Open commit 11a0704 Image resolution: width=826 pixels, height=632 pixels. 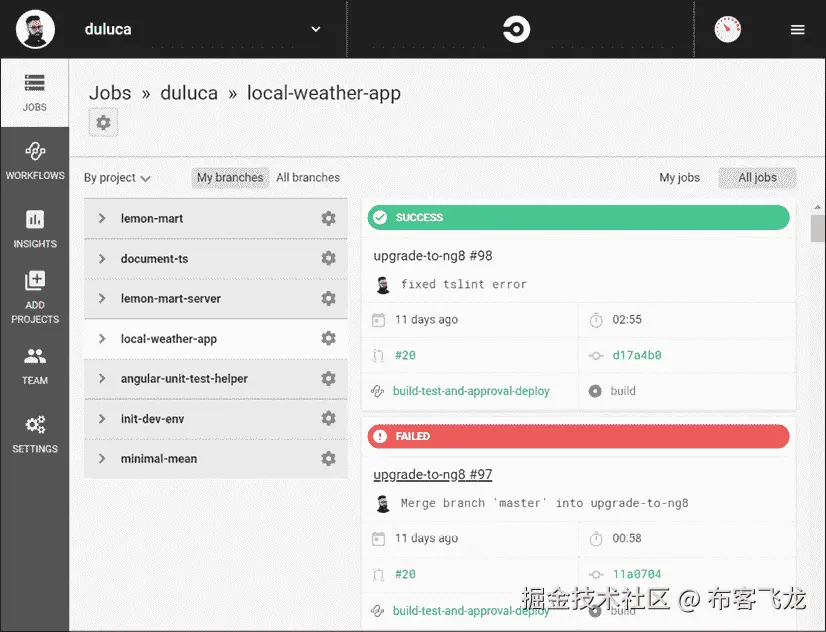[637, 574]
